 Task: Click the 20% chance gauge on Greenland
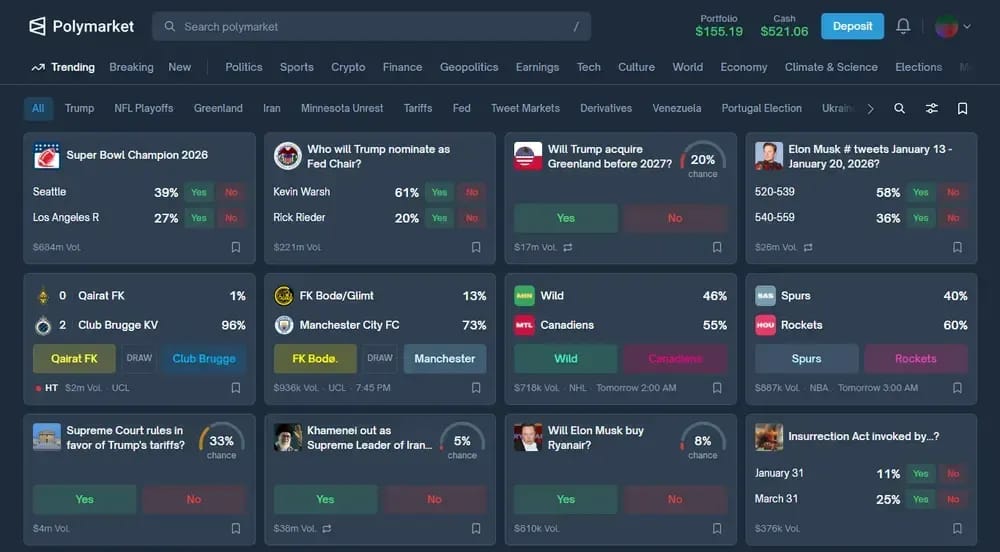tap(702, 160)
